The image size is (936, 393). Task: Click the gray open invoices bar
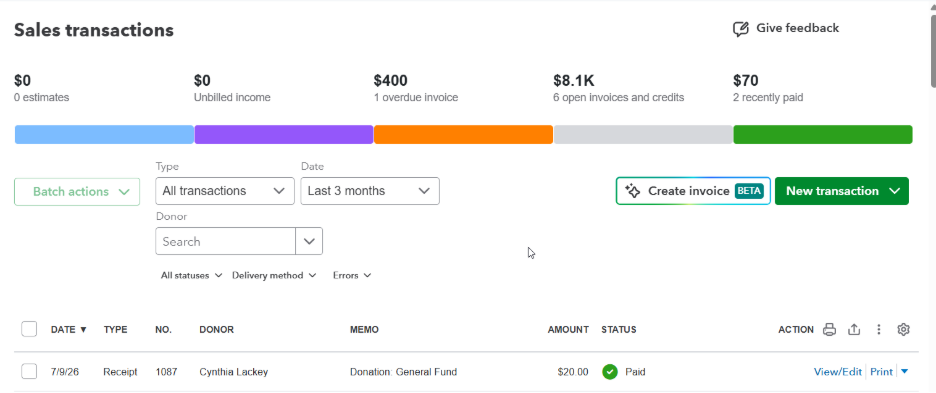pos(643,134)
